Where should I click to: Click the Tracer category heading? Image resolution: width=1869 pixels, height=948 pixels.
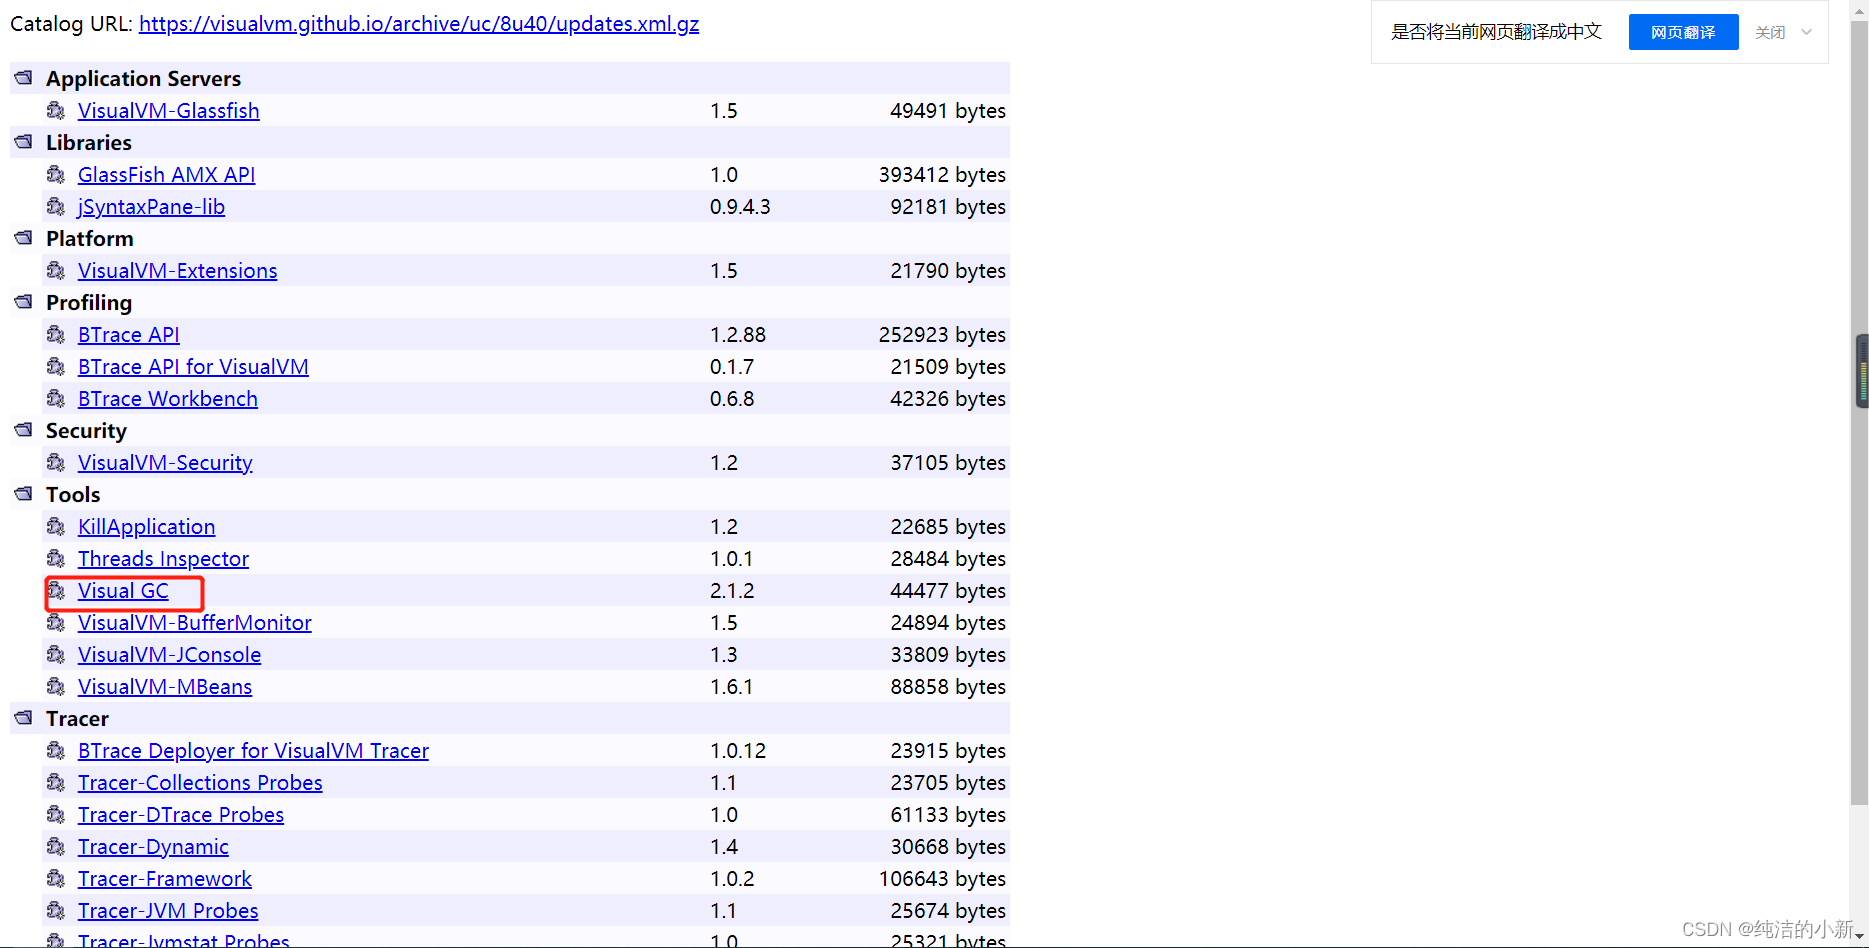pos(77,718)
